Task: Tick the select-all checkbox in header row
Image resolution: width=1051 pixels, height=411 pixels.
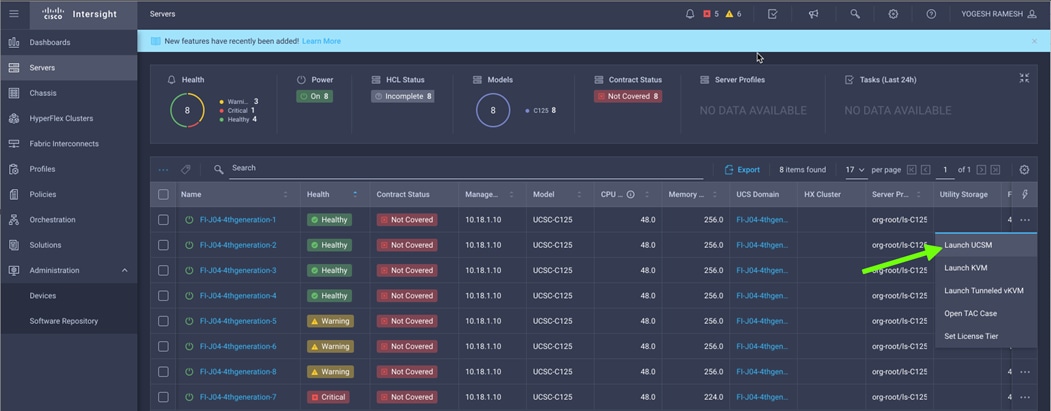Action: pos(164,194)
